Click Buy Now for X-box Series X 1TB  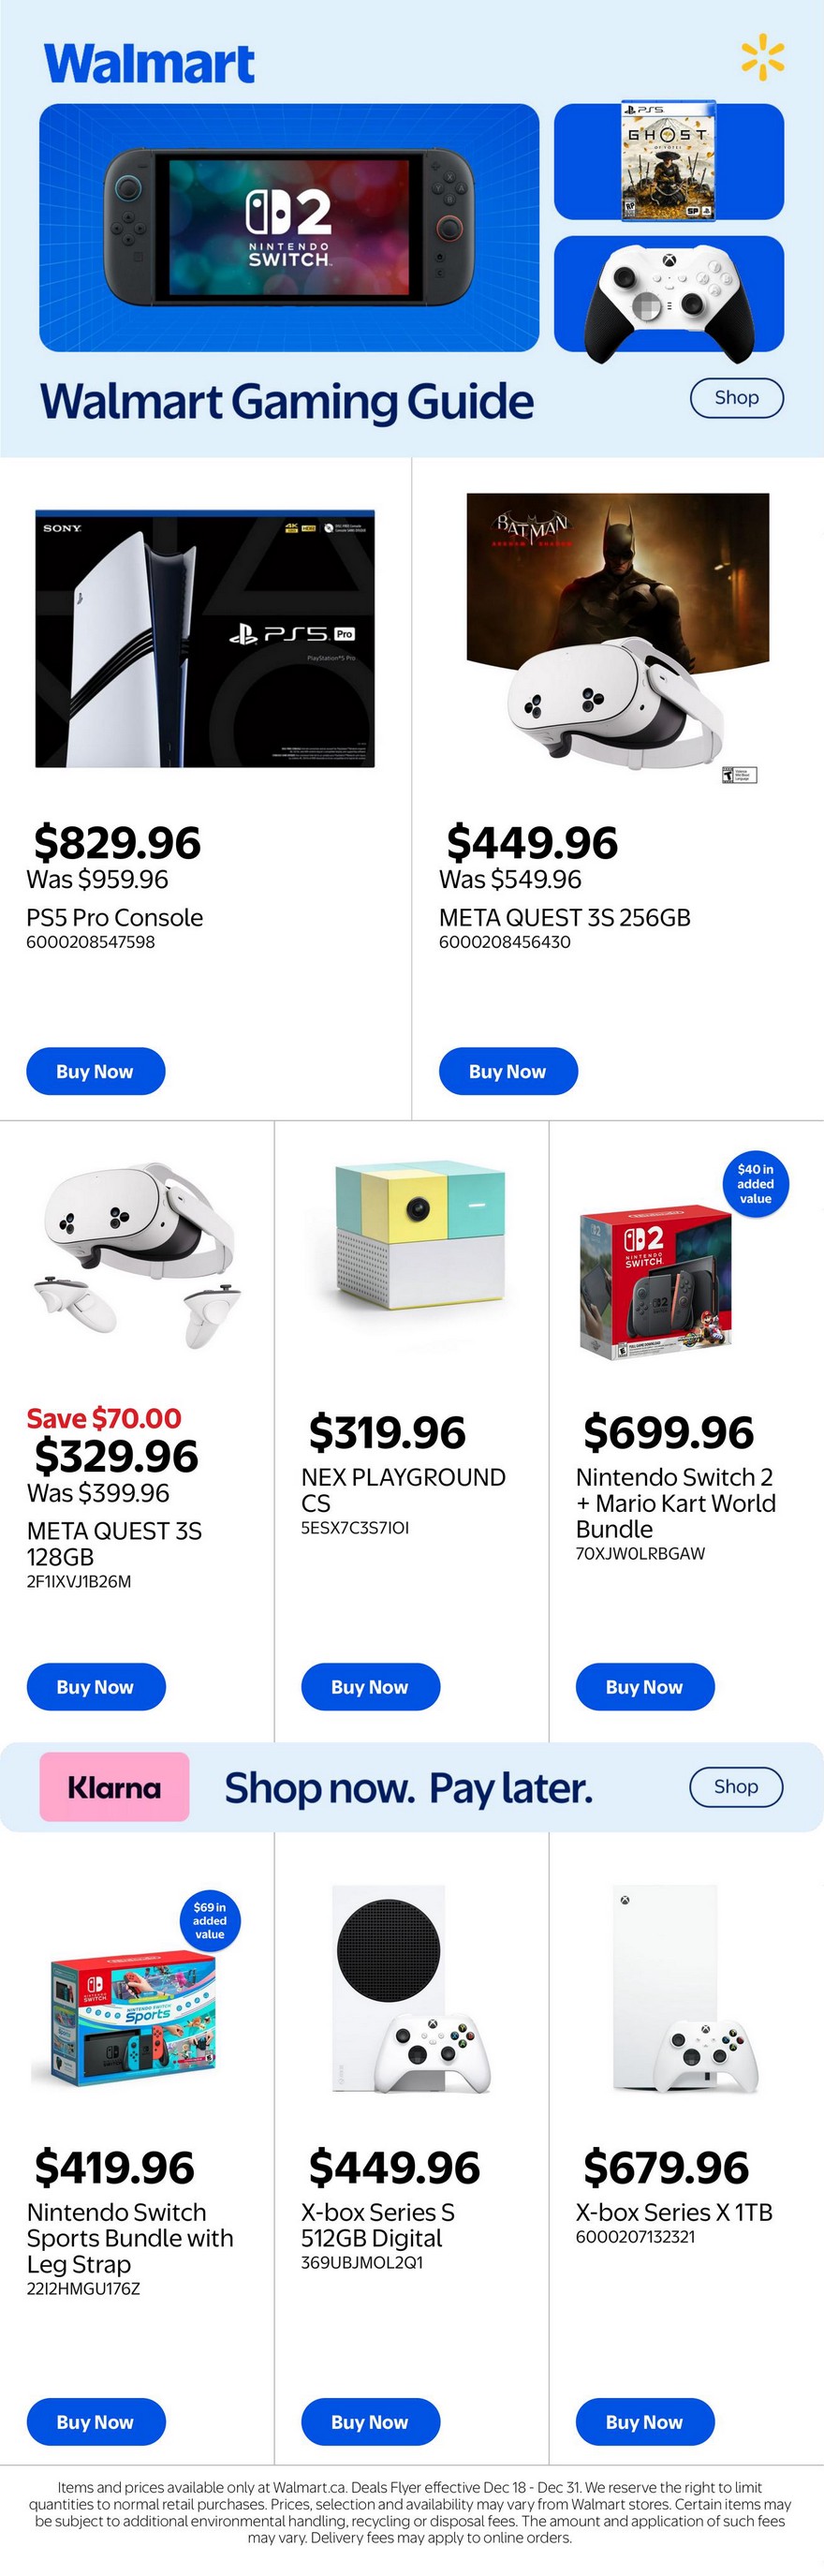pyautogui.click(x=644, y=2422)
